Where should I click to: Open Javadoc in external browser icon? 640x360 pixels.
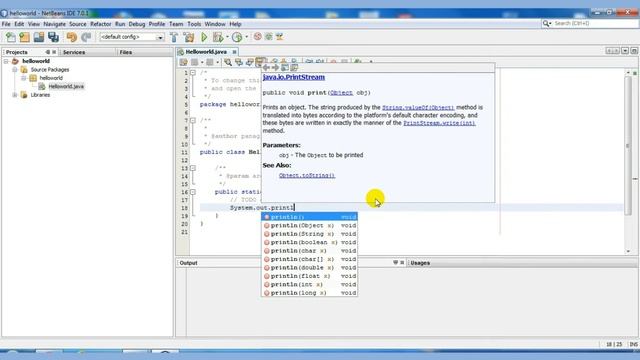pos(285,67)
